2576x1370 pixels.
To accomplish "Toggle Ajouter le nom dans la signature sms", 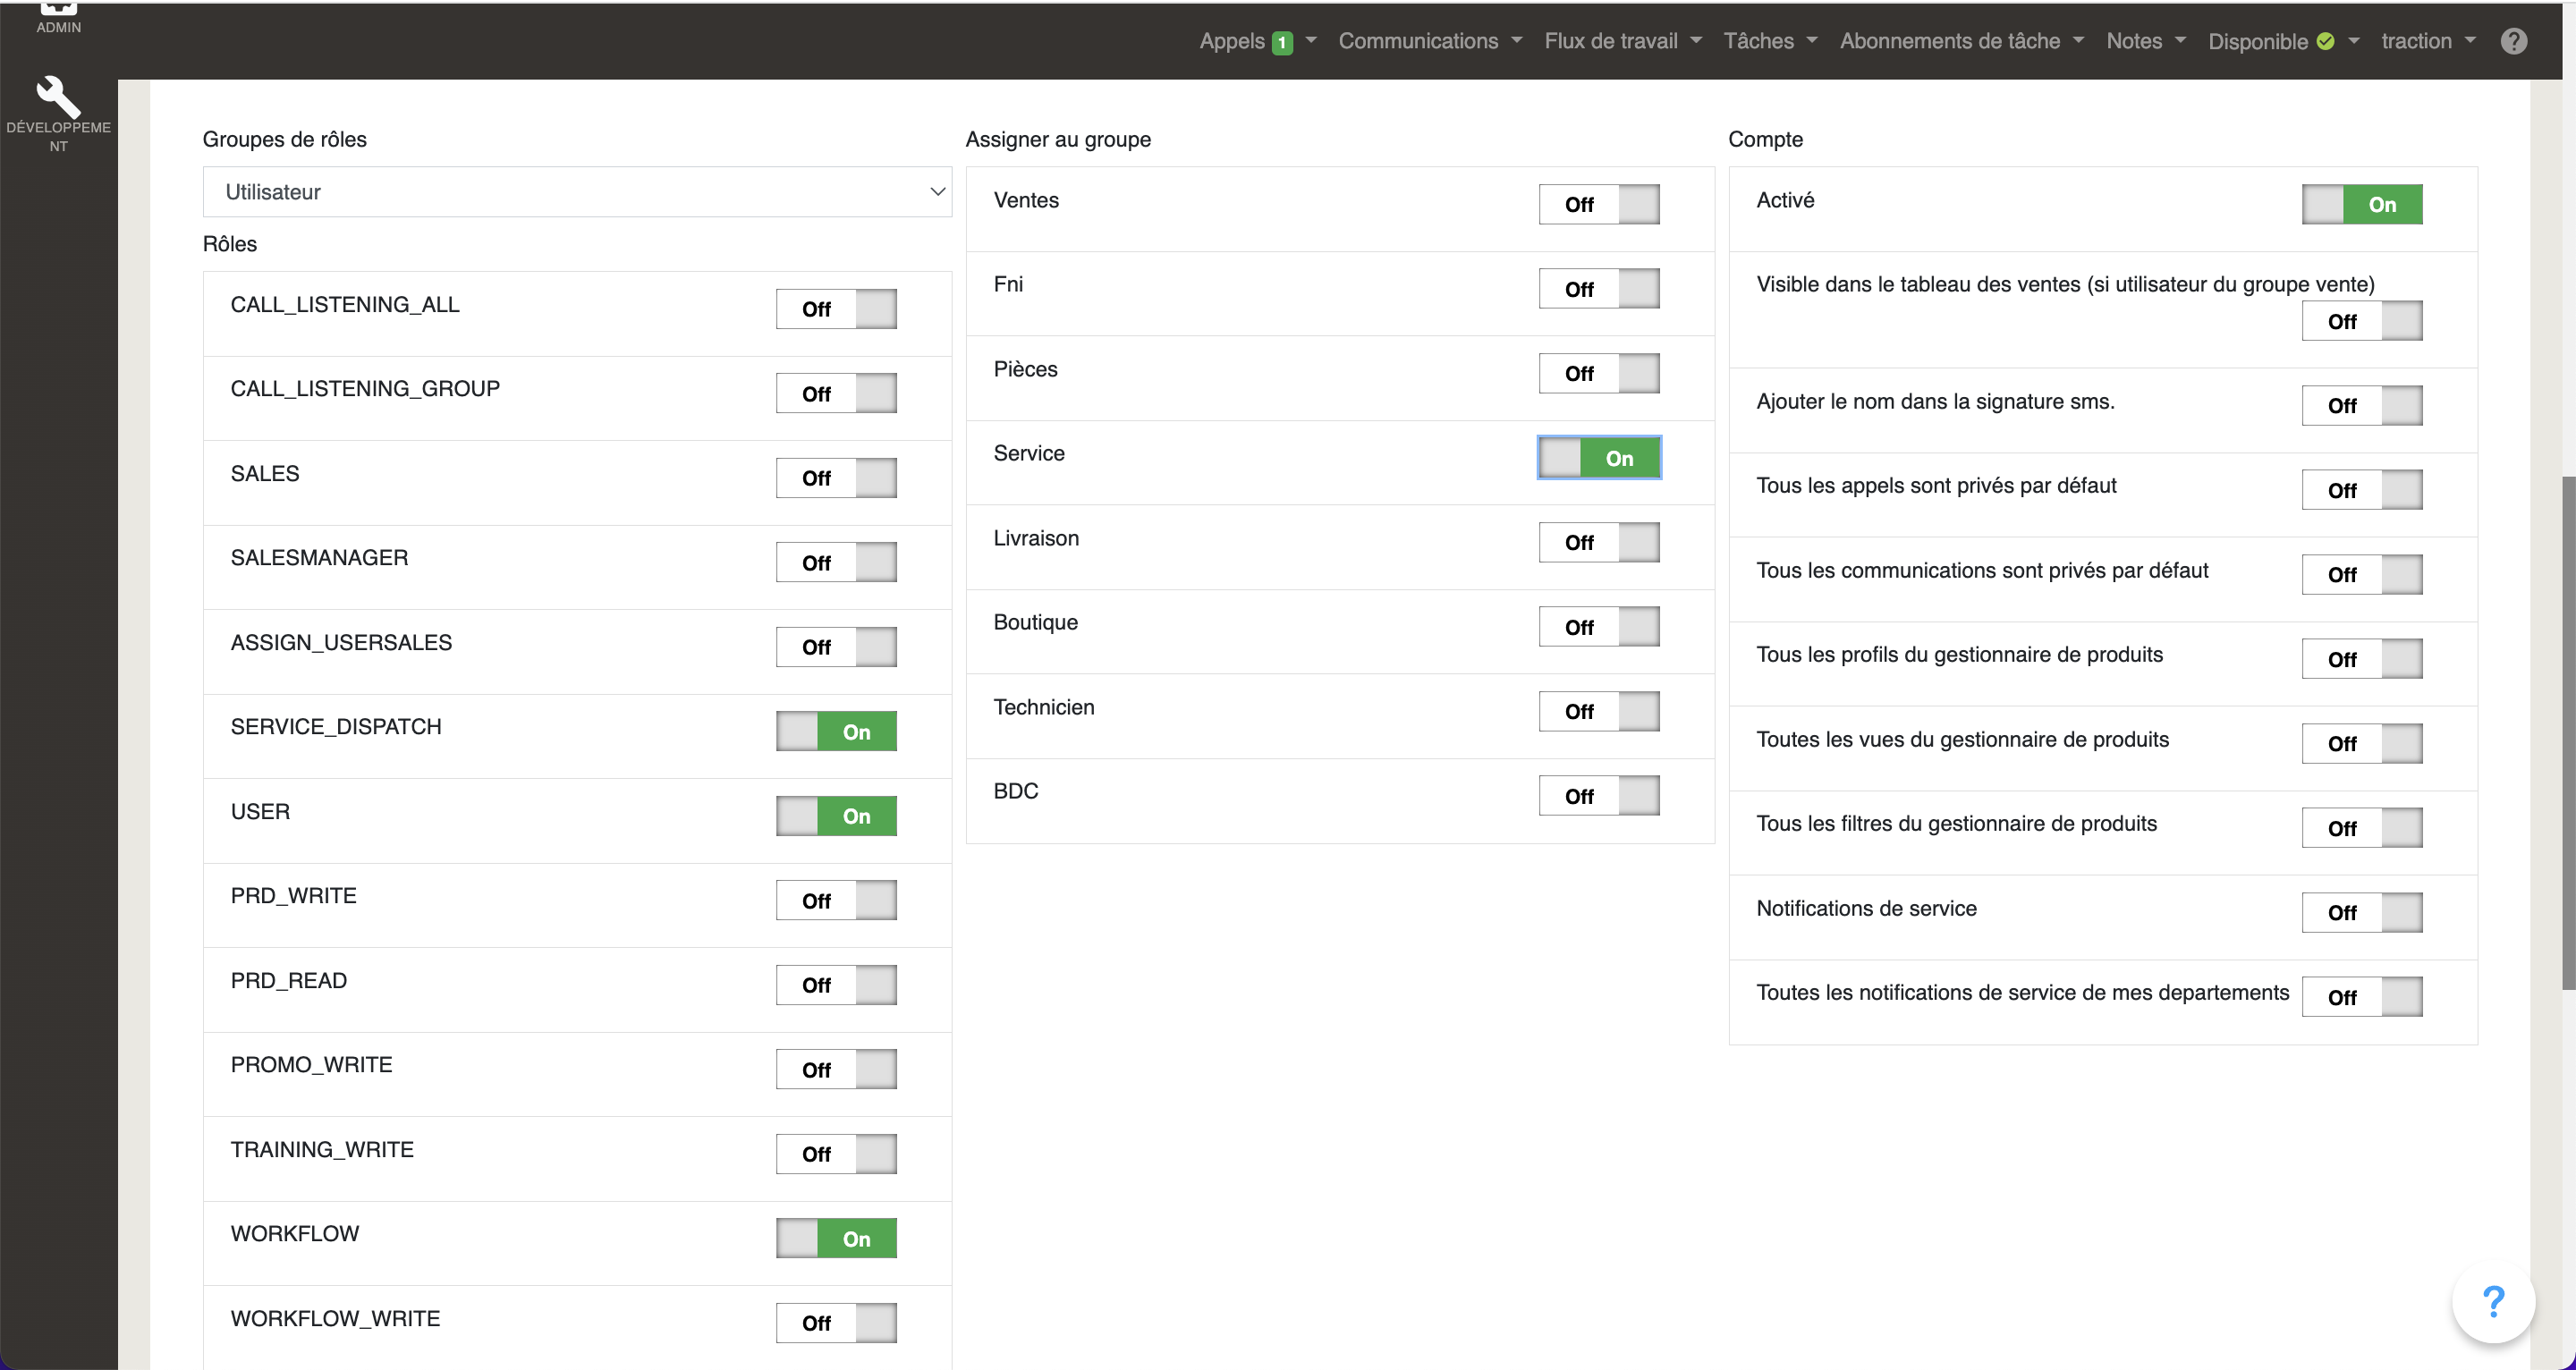I will [2362, 405].
